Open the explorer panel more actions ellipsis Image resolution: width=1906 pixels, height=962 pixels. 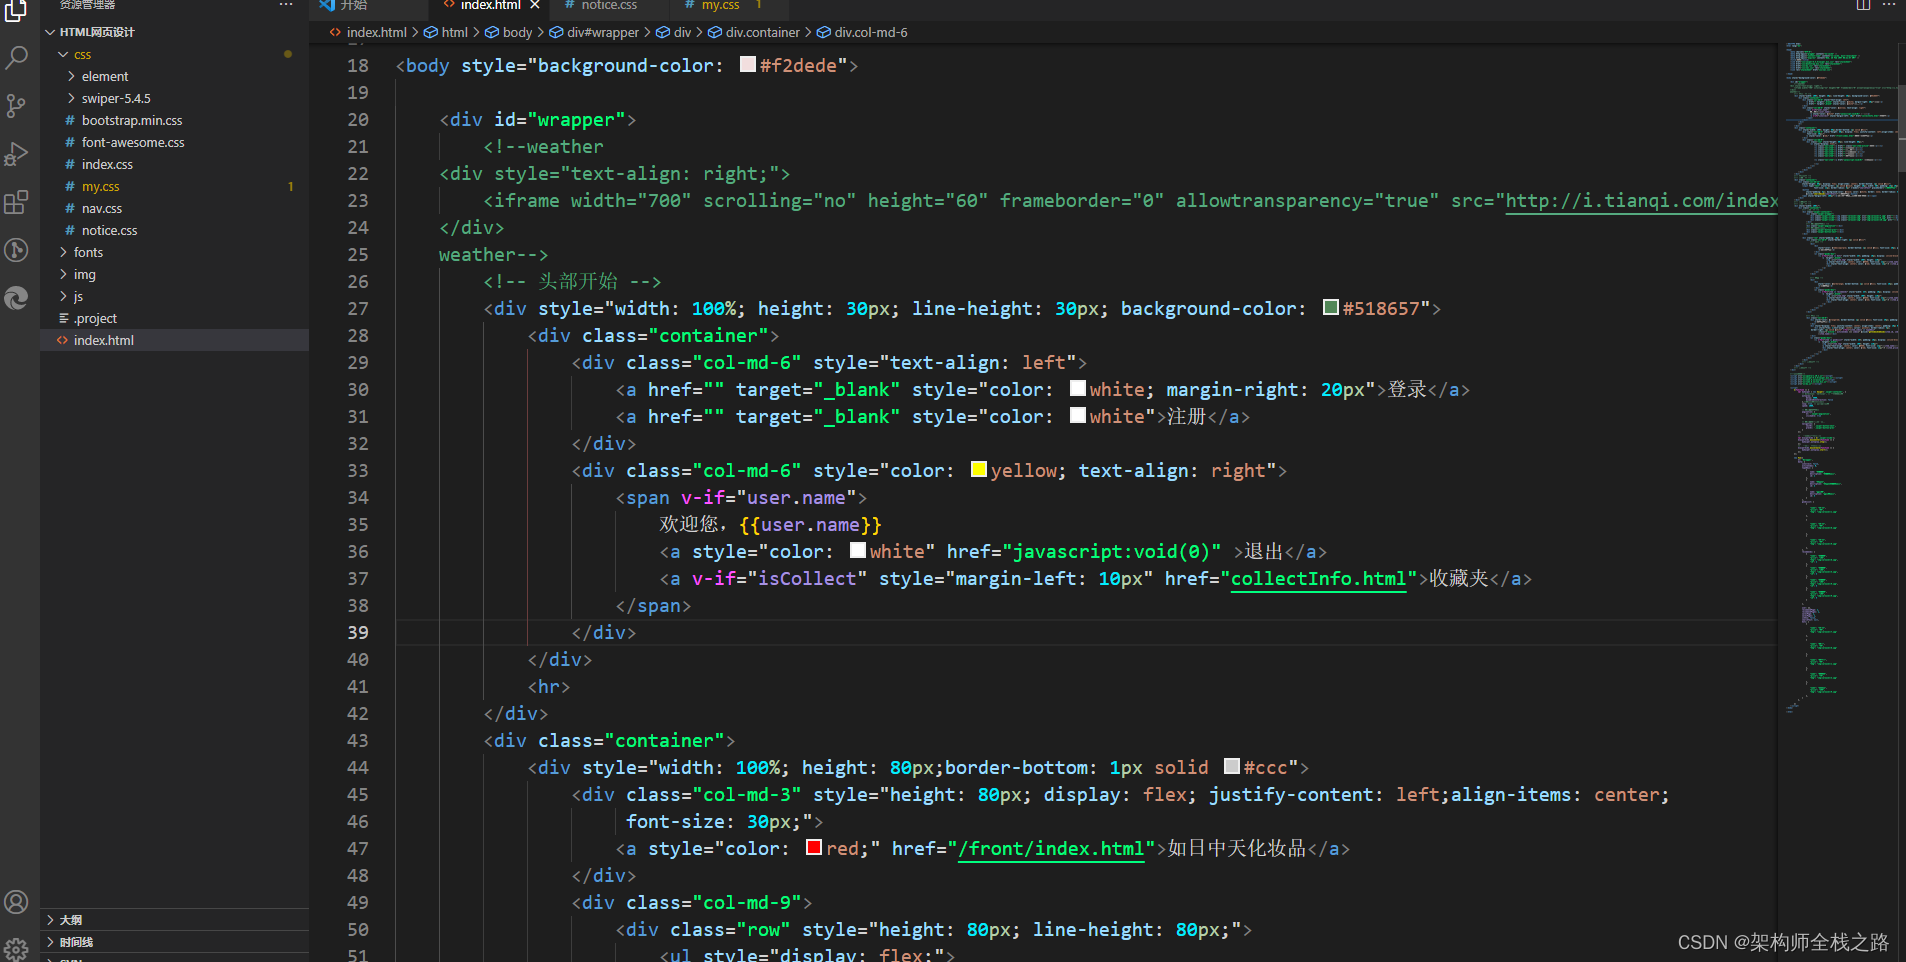point(286,5)
